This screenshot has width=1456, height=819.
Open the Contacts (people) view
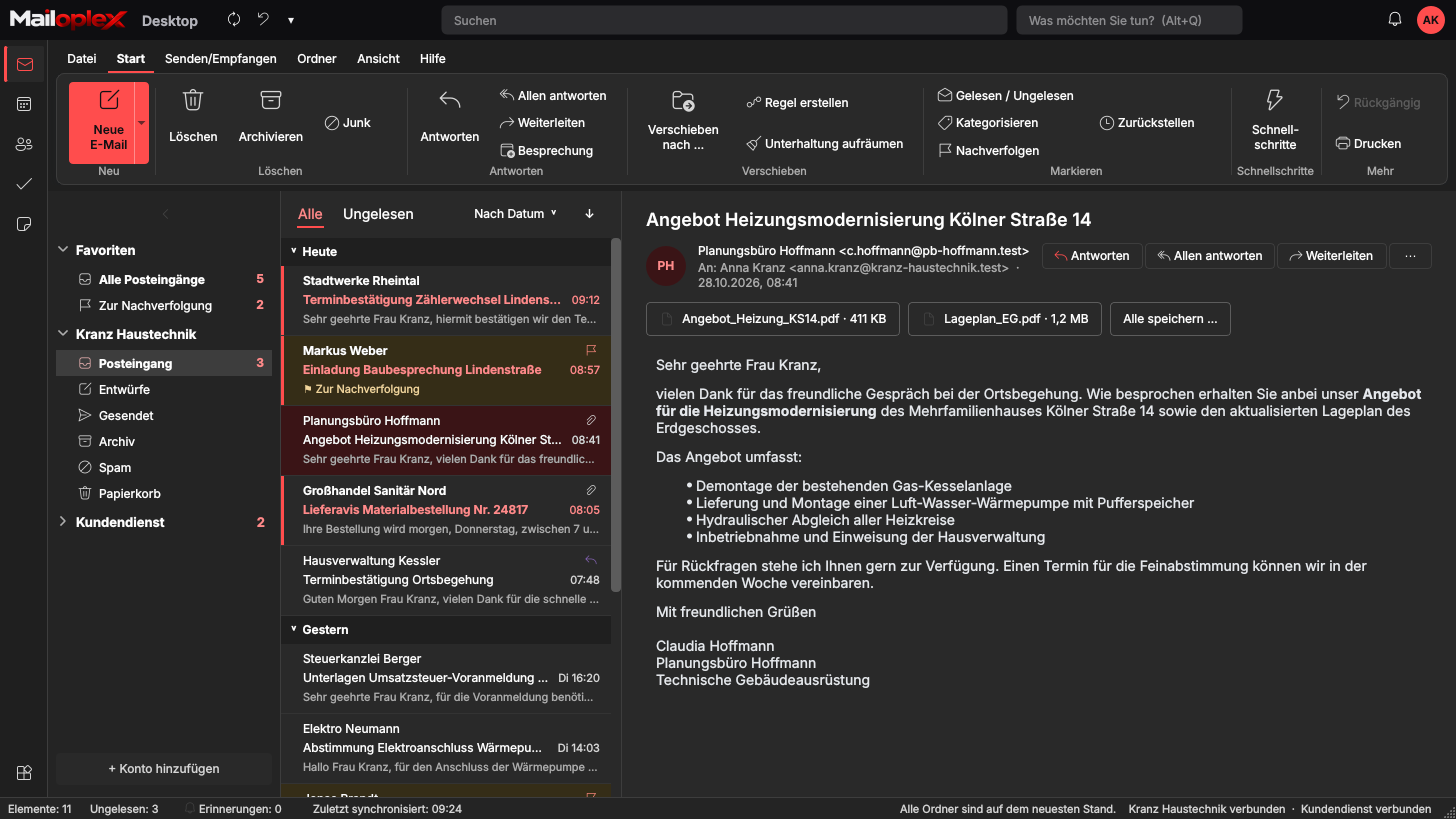pos(24,144)
